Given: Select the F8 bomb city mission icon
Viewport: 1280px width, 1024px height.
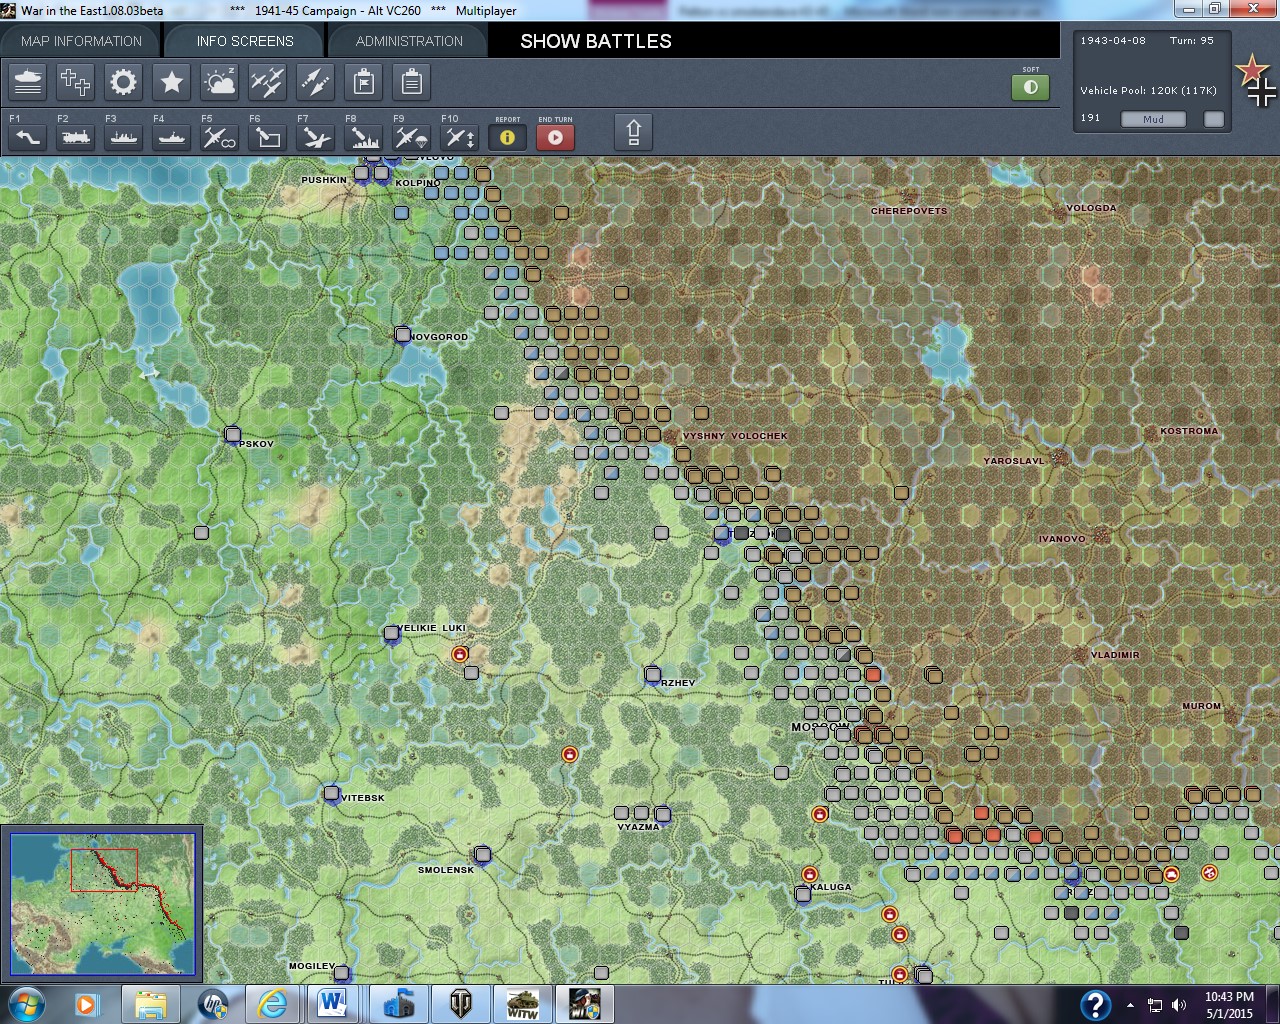Looking at the screenshot, I should (x=363, y=138).
